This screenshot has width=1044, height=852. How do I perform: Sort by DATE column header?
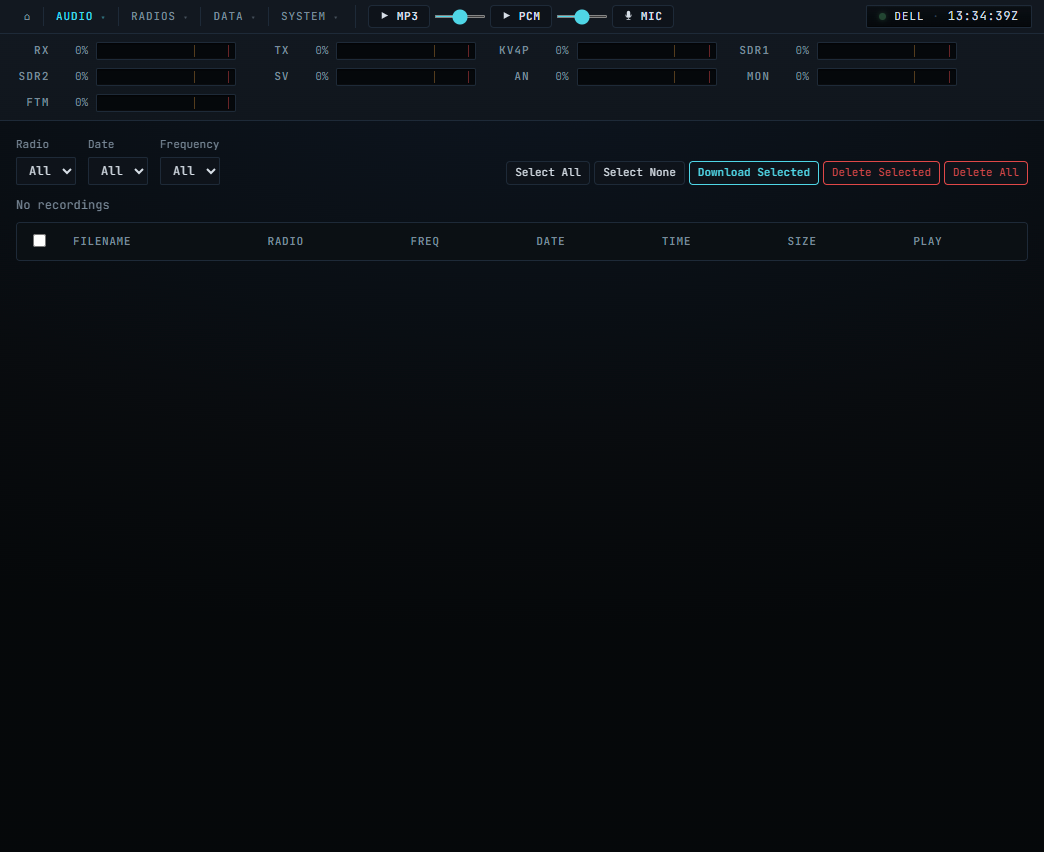pos(551,242)
